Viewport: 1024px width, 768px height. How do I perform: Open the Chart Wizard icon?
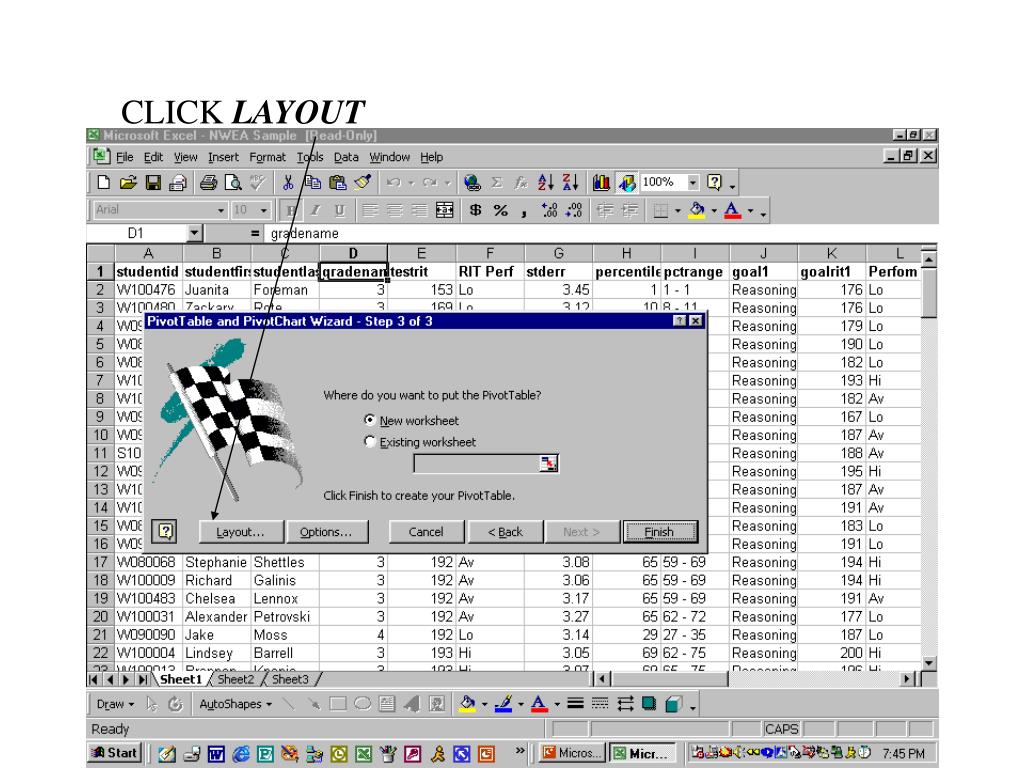[x=601, y=182]
